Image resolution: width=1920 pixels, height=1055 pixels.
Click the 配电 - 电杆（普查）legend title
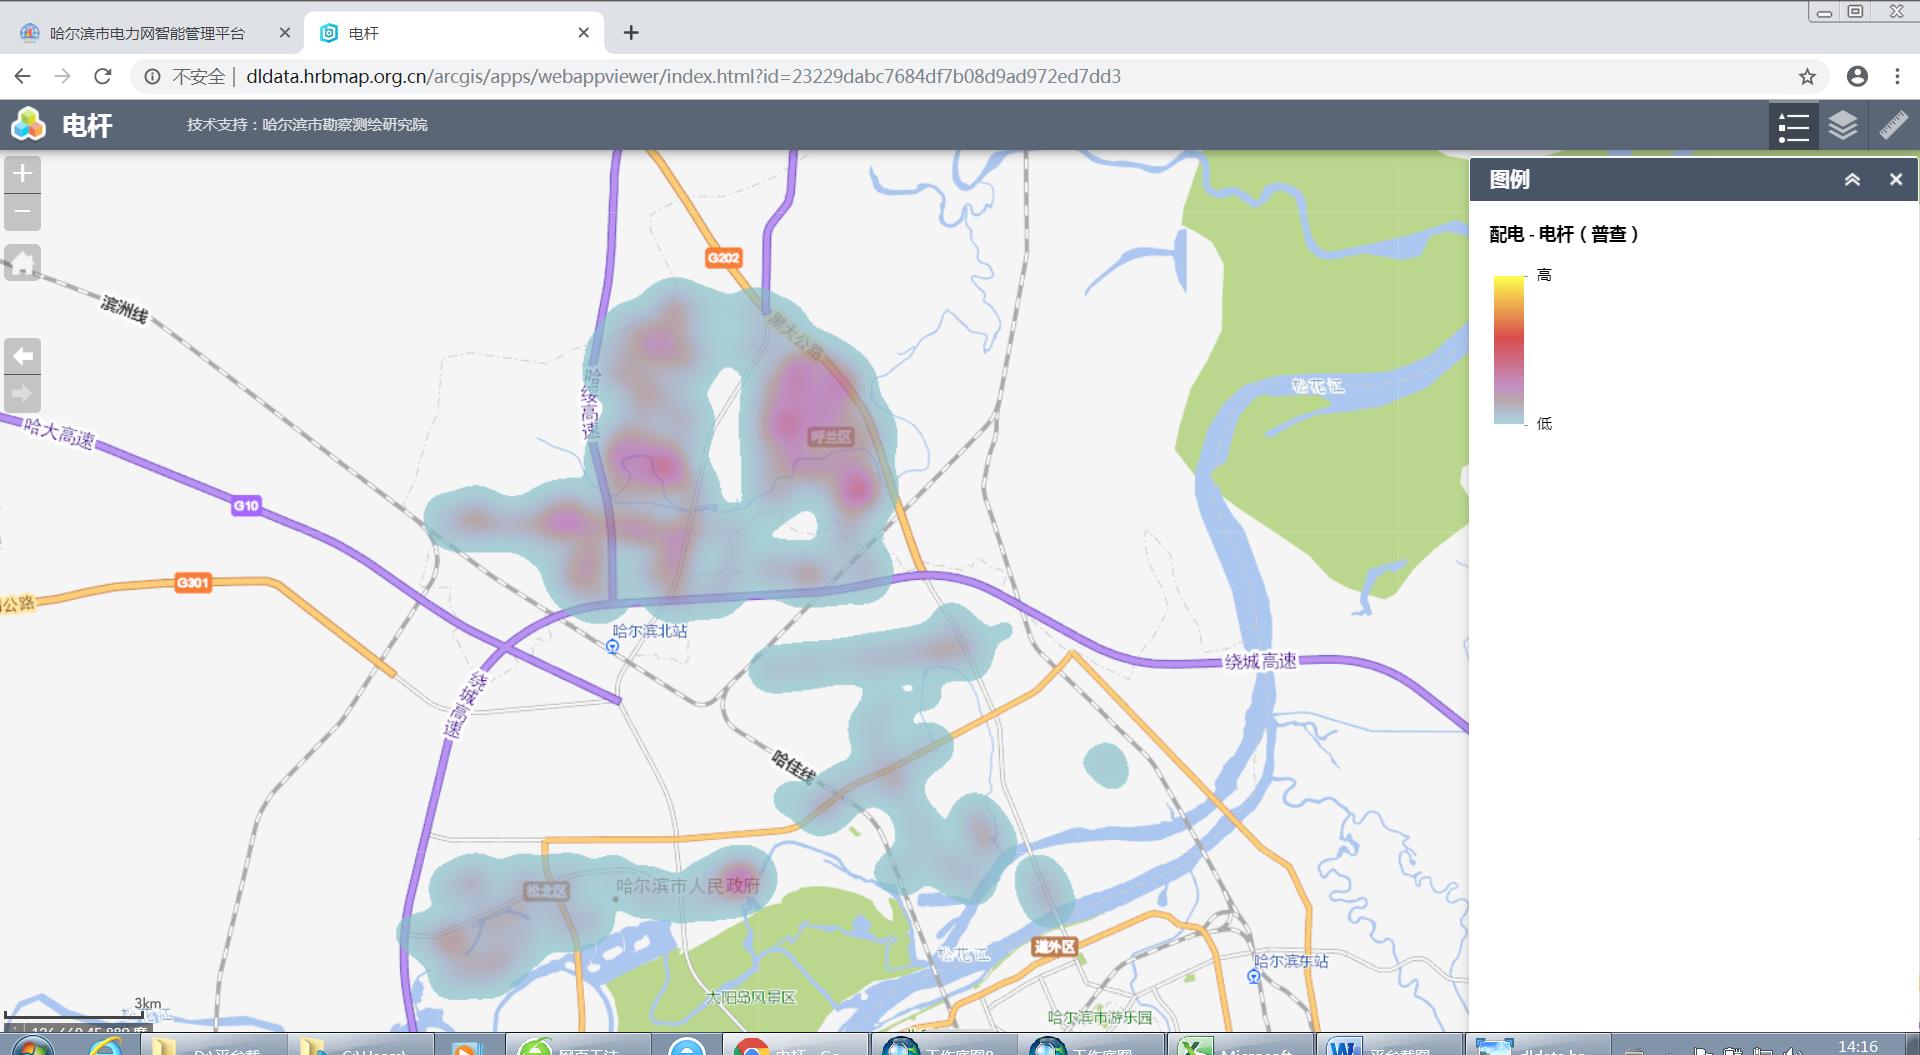(x=1564, y=234)
